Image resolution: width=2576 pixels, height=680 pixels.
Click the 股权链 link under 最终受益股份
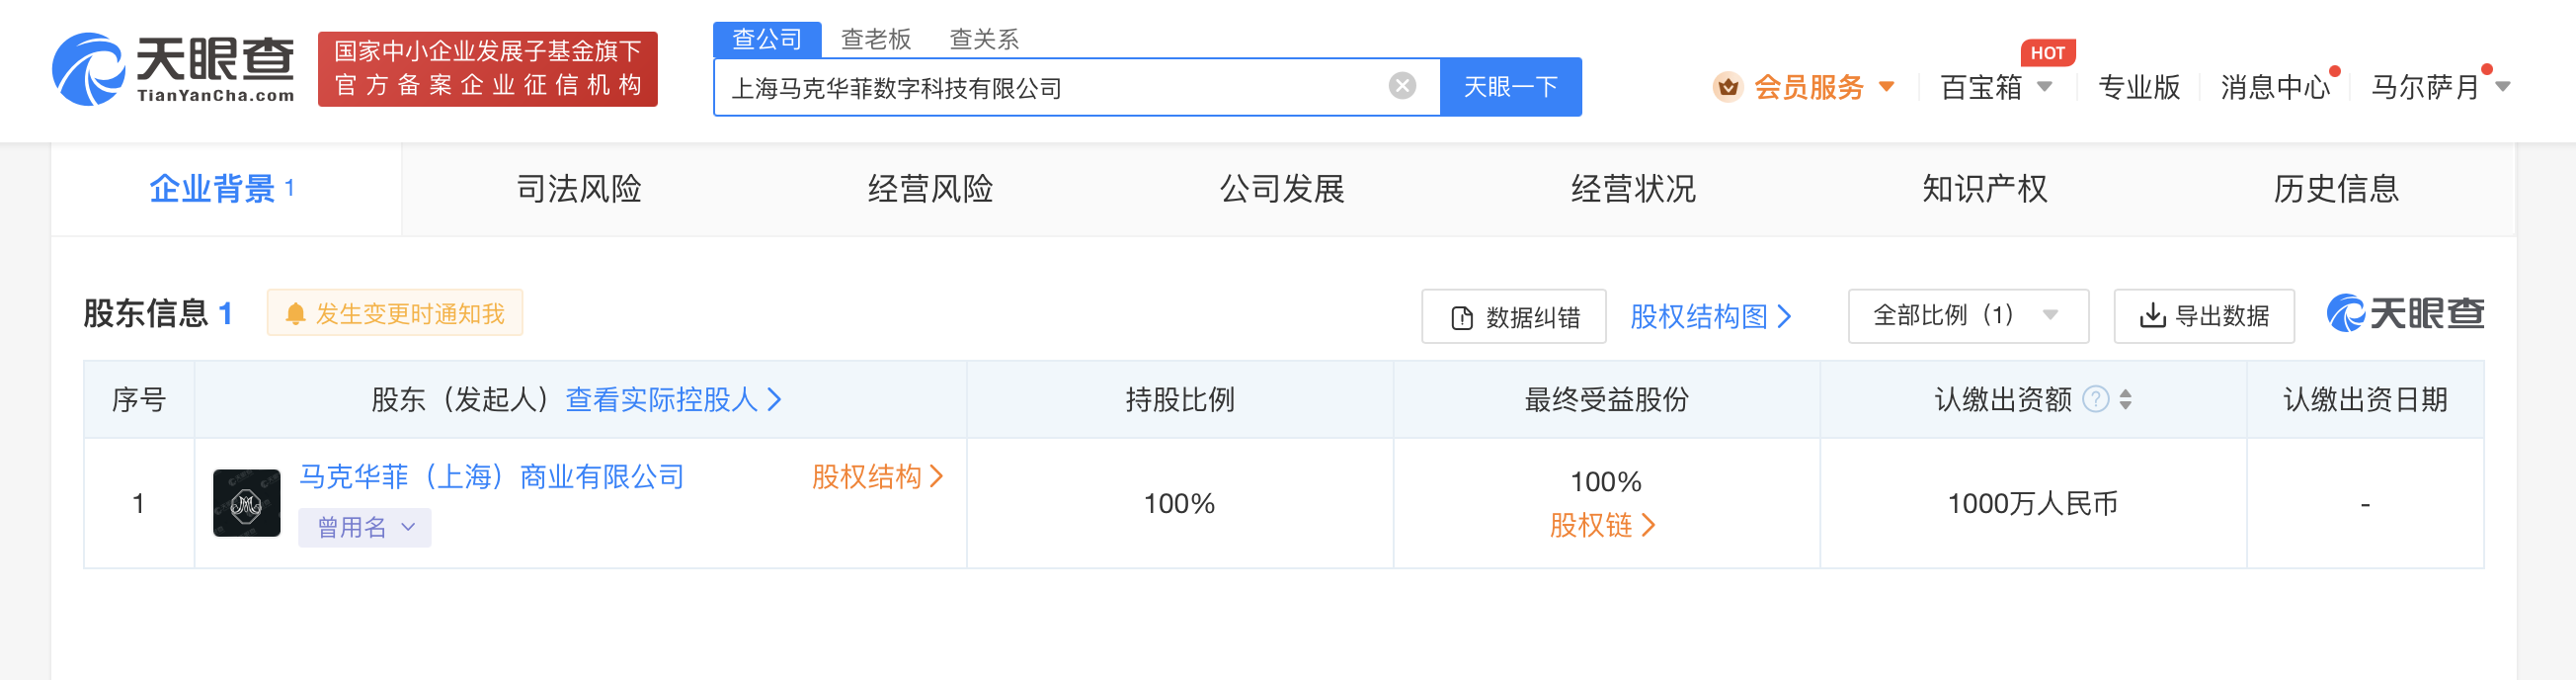pyautogui.click(x=1602, y=525)
